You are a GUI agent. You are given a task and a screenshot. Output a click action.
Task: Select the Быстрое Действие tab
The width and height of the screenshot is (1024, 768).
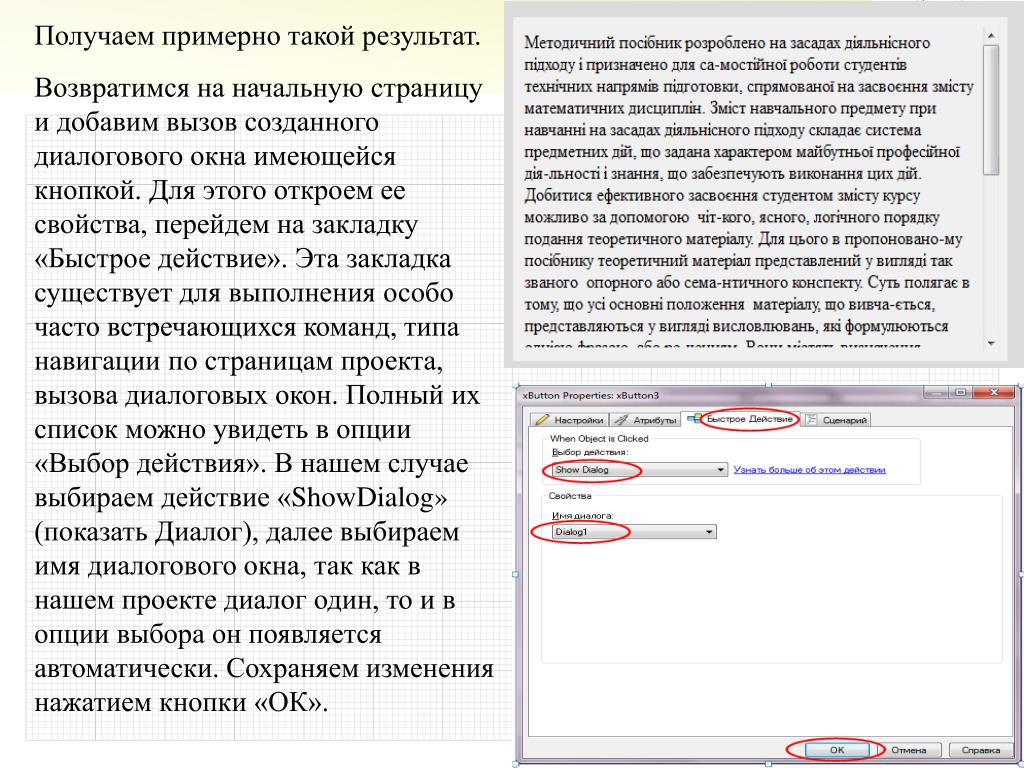(x=742, y=419)
